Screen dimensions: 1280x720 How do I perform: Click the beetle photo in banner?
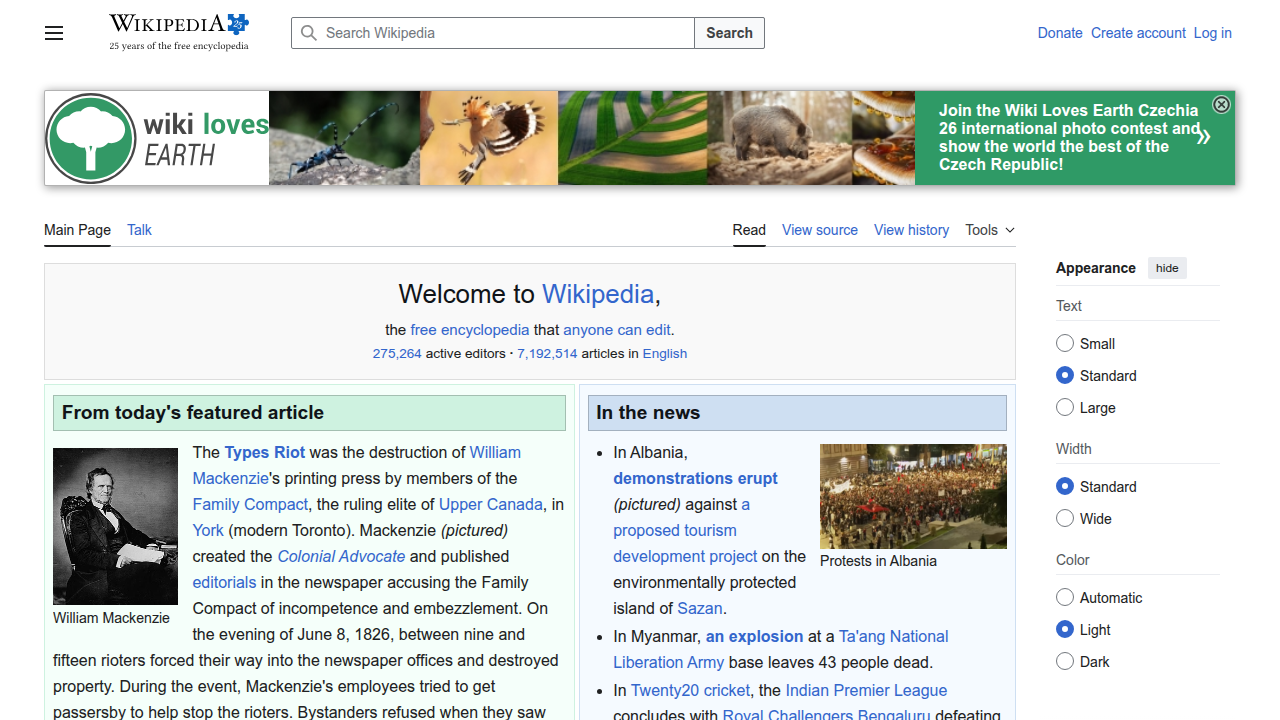pos(344,138)
